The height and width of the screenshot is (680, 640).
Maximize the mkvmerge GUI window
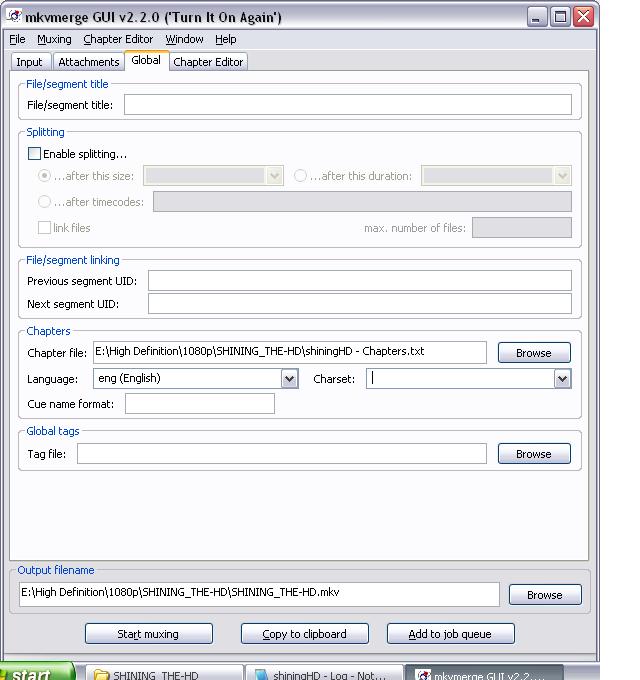tap(560, 17)
